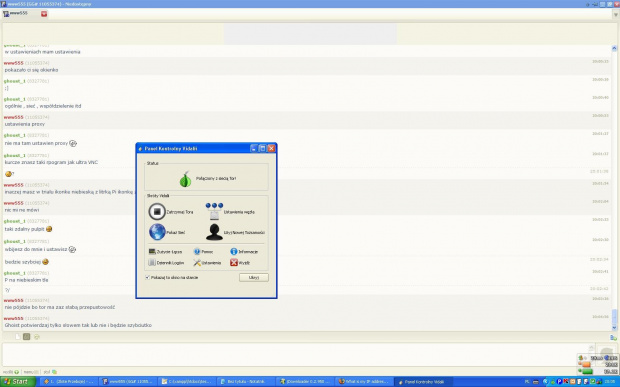Close the www555 chat tab

coord(44,14)
